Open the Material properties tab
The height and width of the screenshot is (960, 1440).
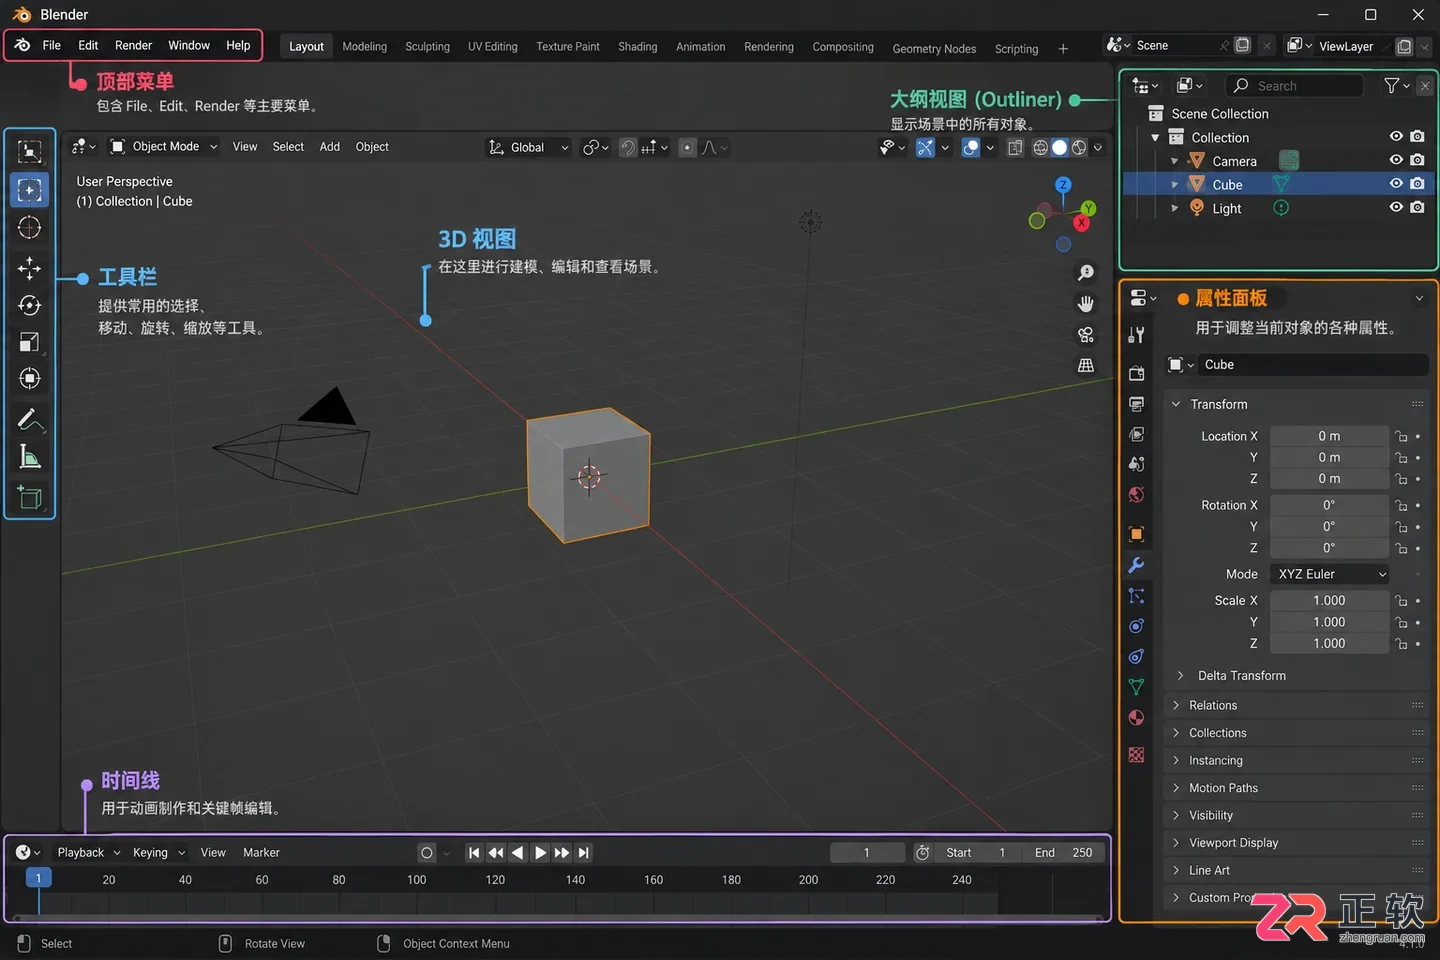point(1136,717)
